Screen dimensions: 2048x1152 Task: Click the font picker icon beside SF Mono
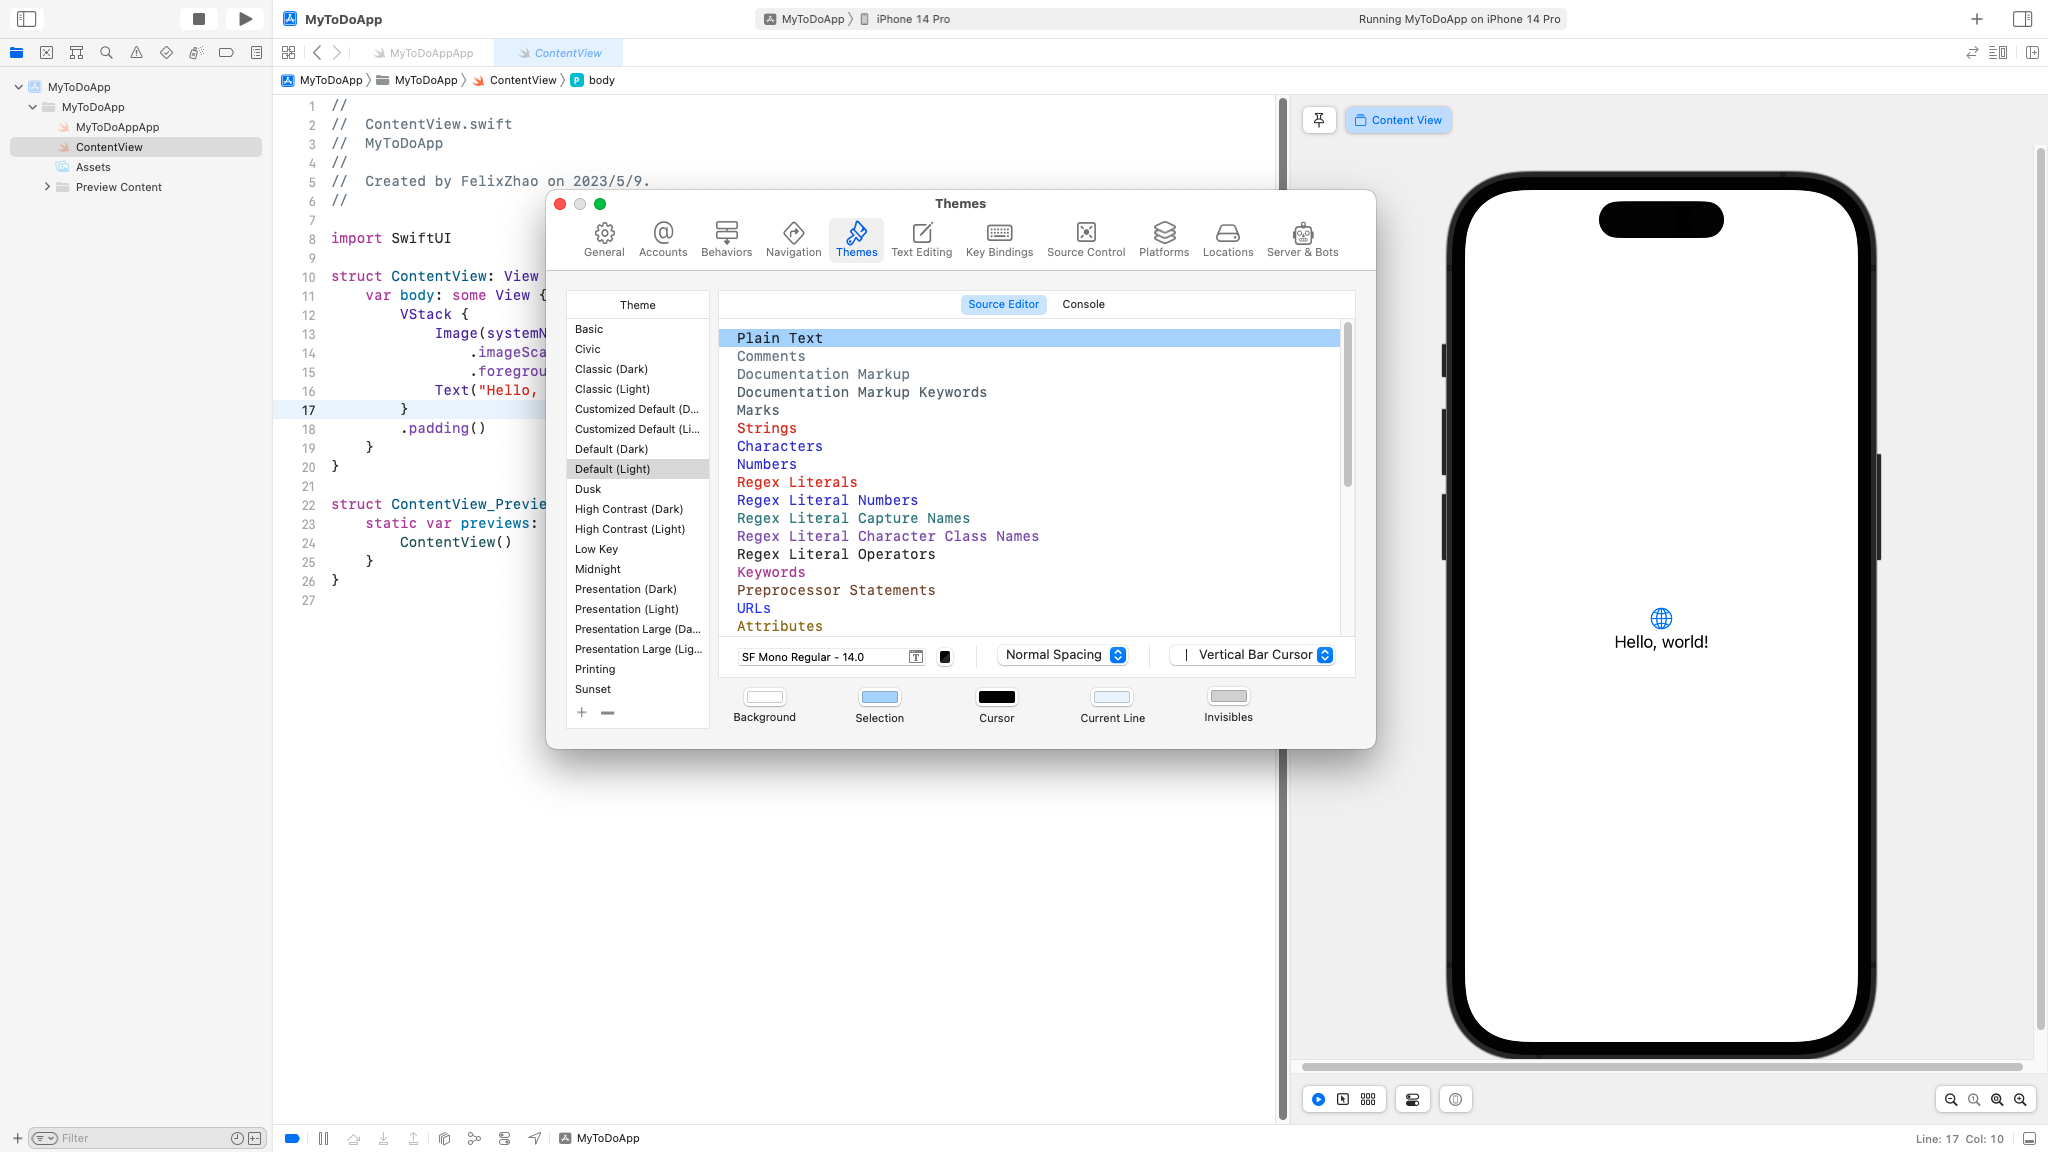point(915,657)
